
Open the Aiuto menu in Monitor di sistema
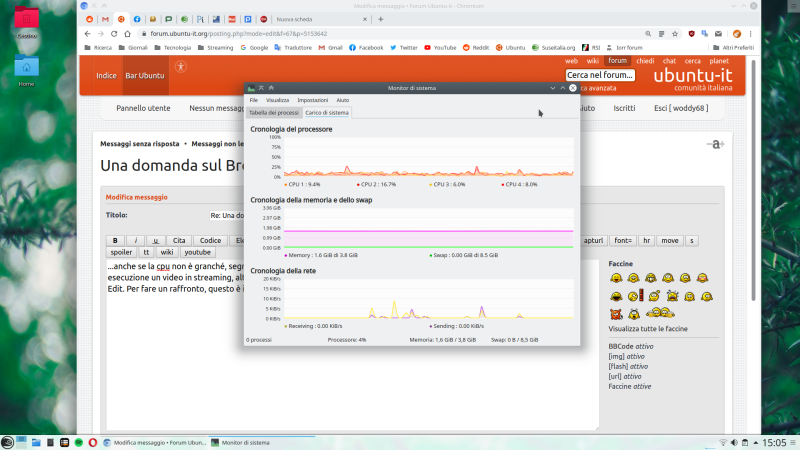(x=342, y=100)
